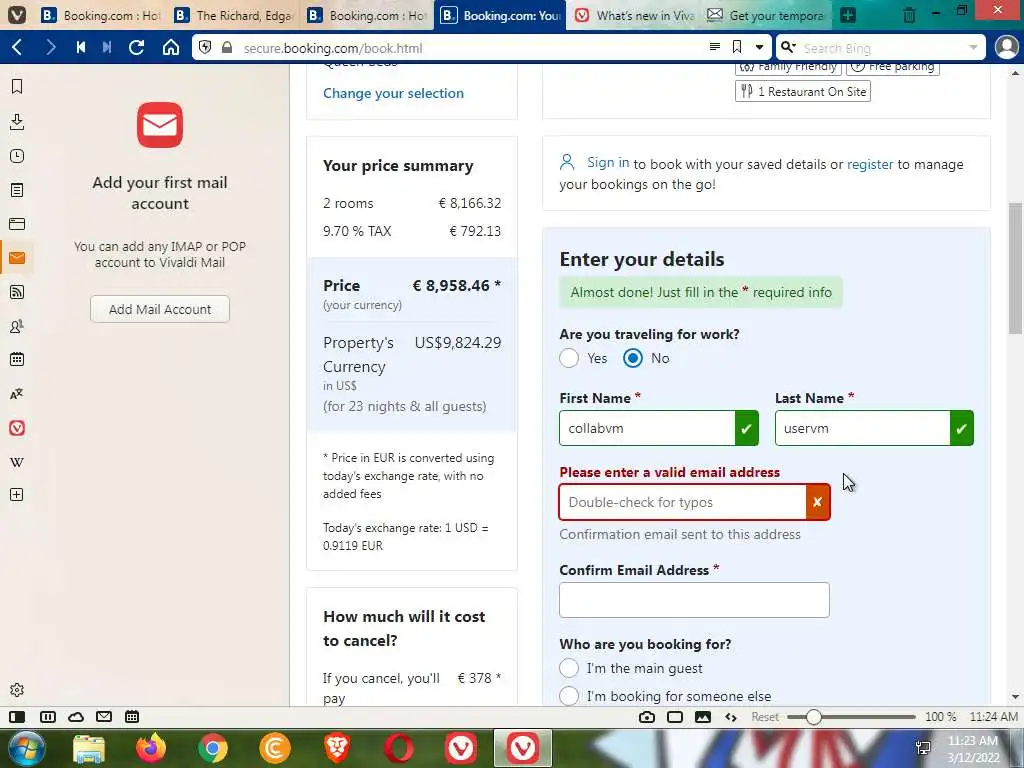1024x768 pixels.
Task: Switch to The Richard, Edgar tab
Action: click(234, 15)
